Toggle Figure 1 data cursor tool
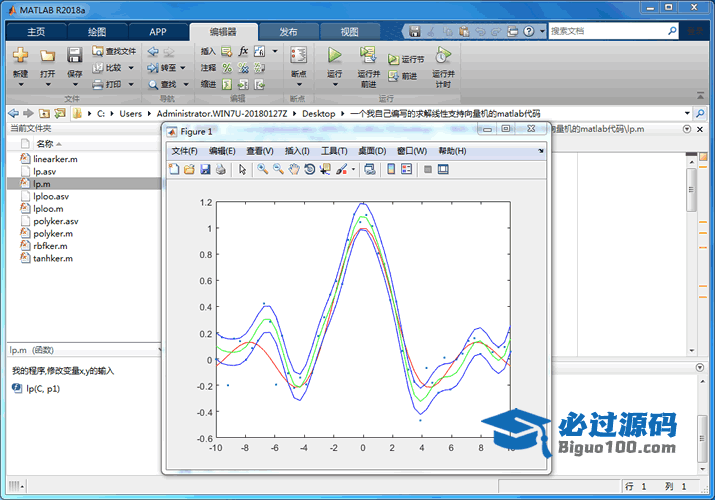This screenshot has width=715, height=500. tap(325, 170)
